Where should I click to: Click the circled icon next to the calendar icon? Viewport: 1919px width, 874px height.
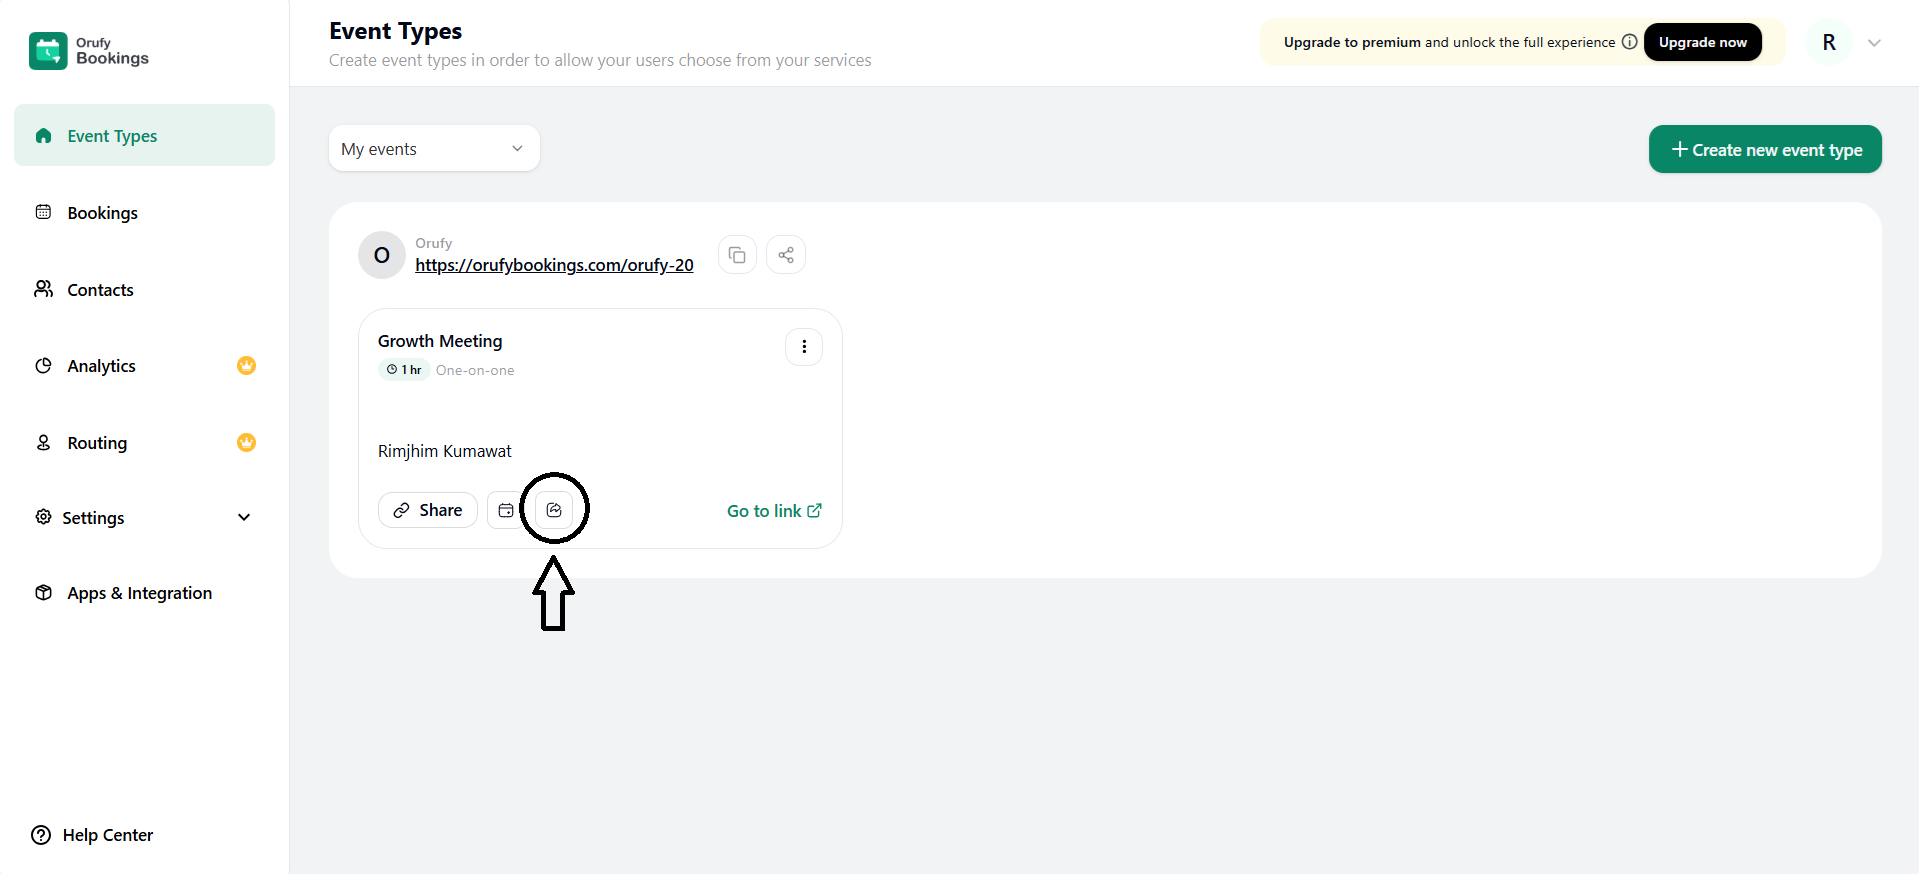coord(554,510)
